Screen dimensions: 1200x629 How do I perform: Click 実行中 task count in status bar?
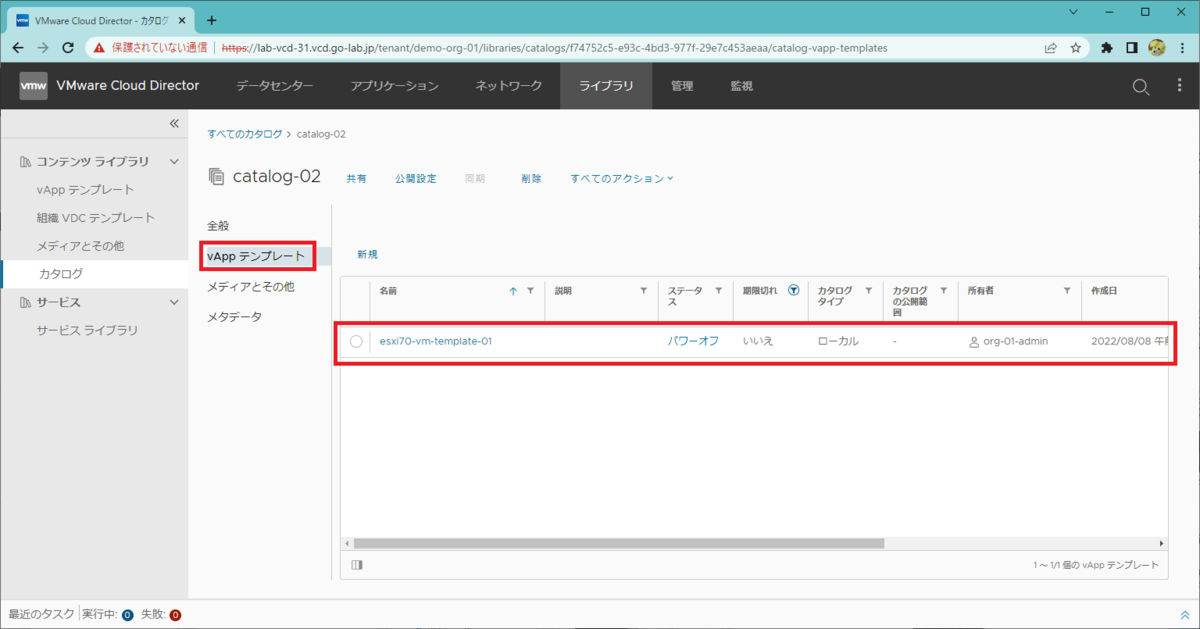[x=107, y=615]
